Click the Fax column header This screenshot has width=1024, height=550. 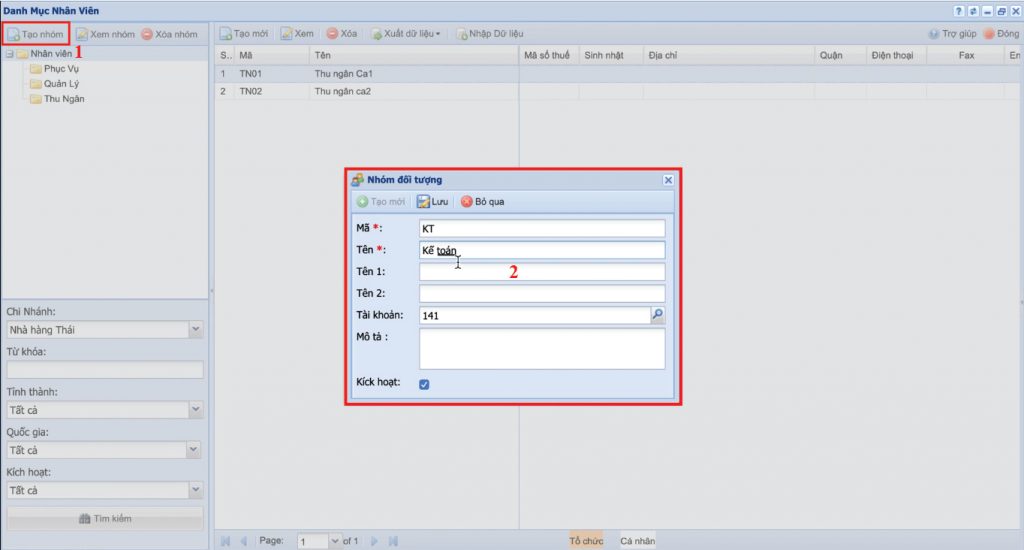coord(966,55)
